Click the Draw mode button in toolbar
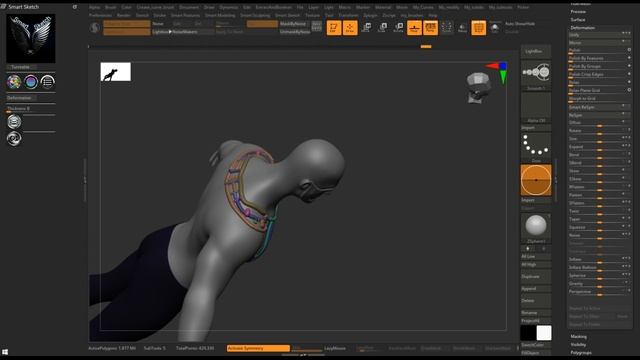The height and width of the screenshot is (360, 640). tap(350, 28)
